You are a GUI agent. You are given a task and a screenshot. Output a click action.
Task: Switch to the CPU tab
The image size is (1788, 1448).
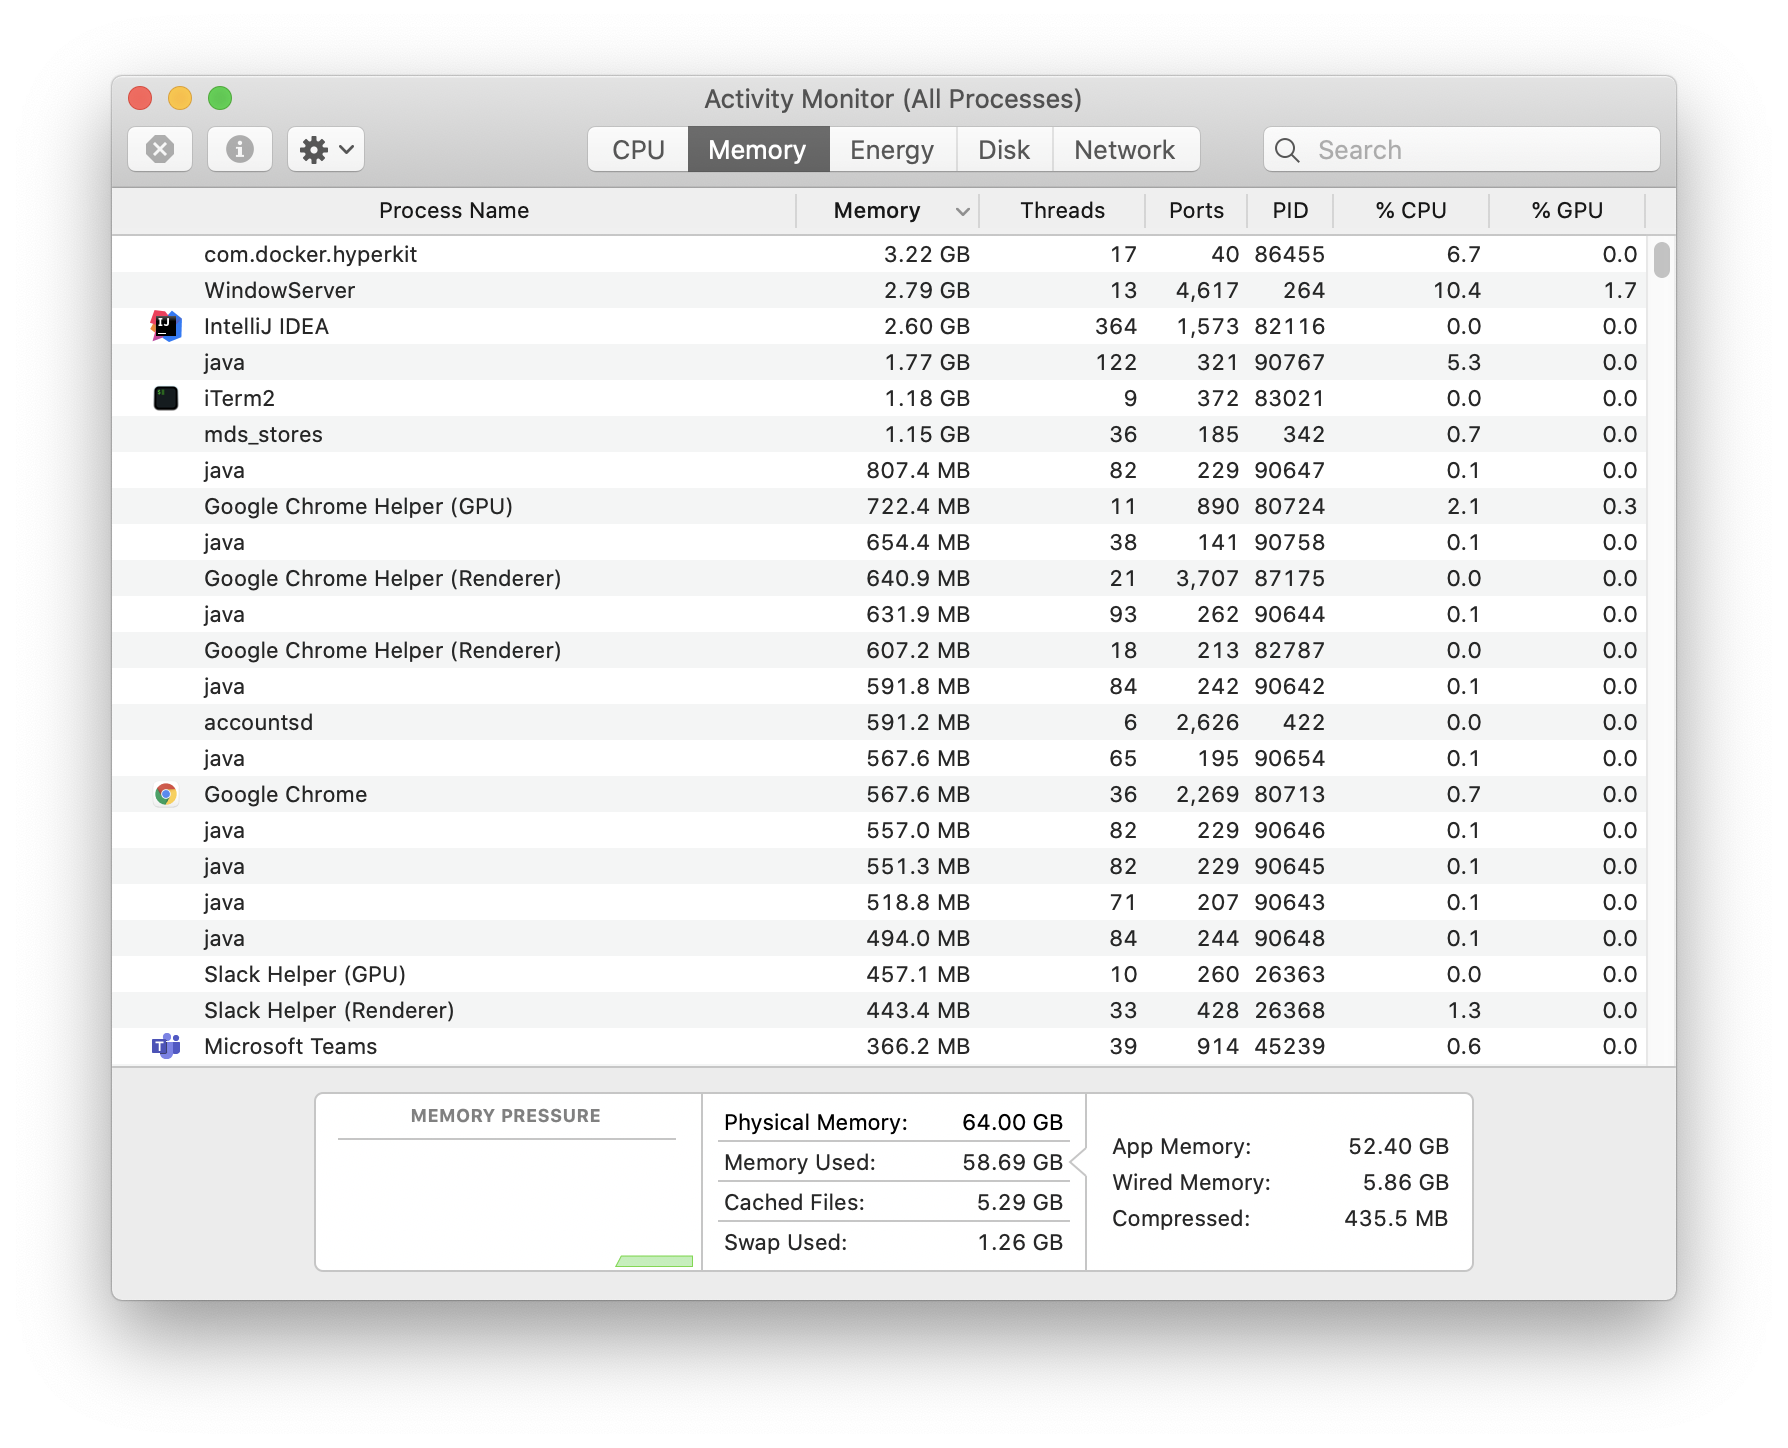[x=638, y=149]
